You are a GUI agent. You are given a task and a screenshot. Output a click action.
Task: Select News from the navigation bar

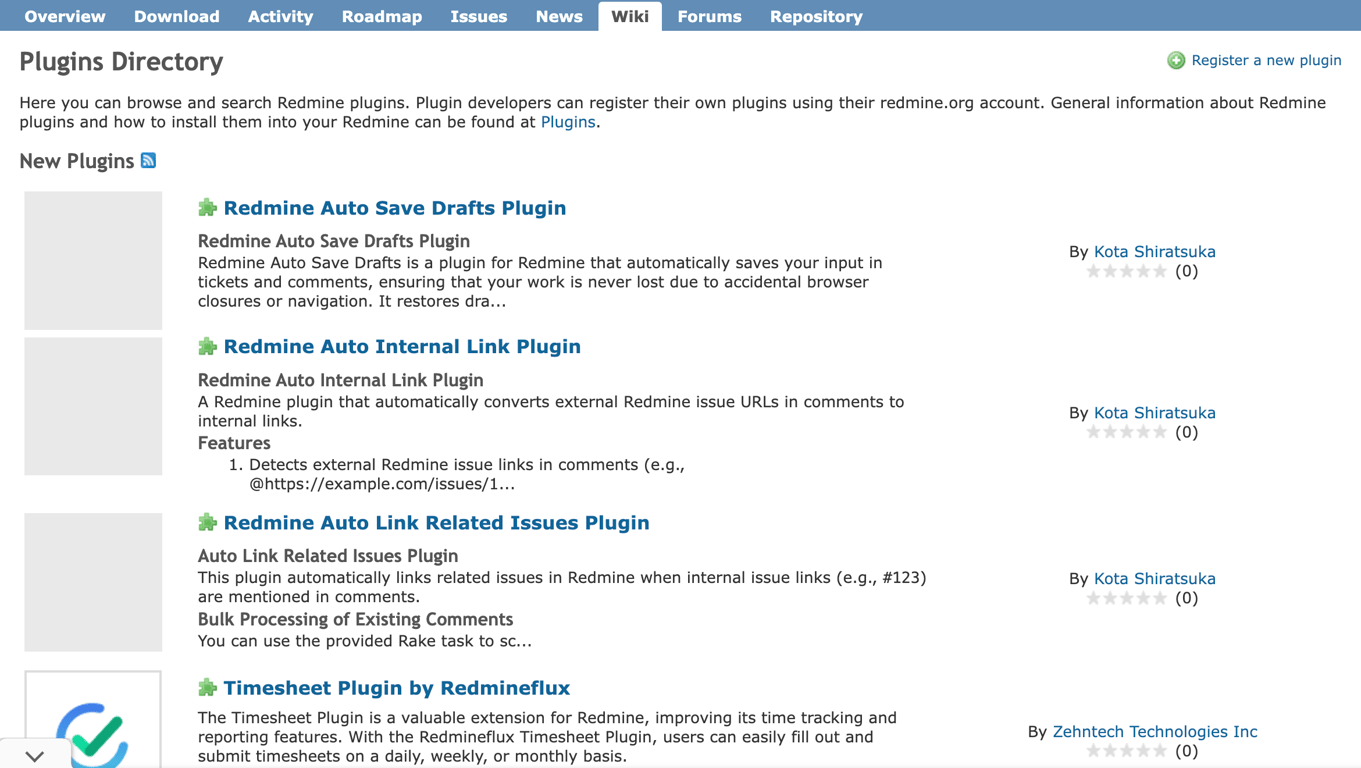tap(558, 16)
